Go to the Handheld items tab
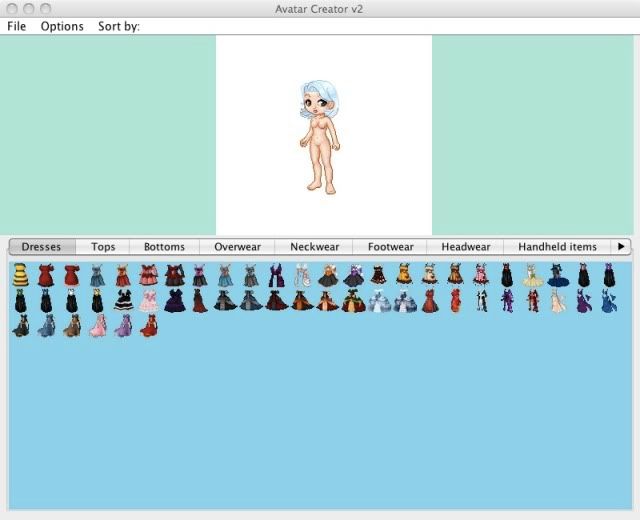Viewport: 640px width, 520px height. 557,247
